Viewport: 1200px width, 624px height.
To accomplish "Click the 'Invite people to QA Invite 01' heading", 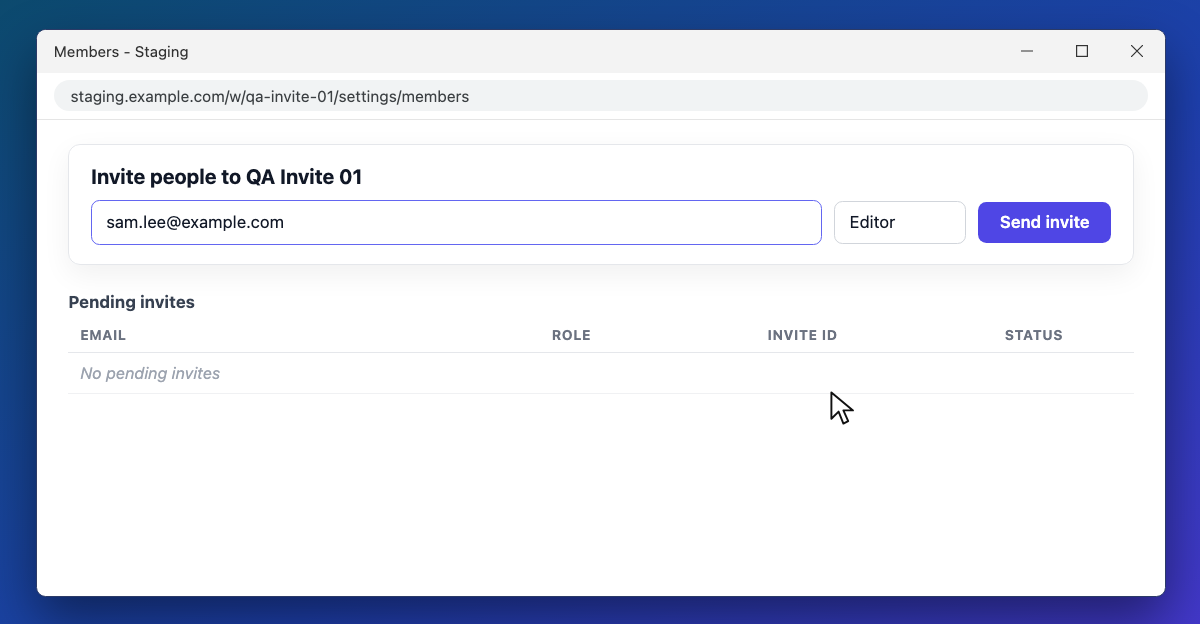I will pyautogui.click(x=226, y=177).
